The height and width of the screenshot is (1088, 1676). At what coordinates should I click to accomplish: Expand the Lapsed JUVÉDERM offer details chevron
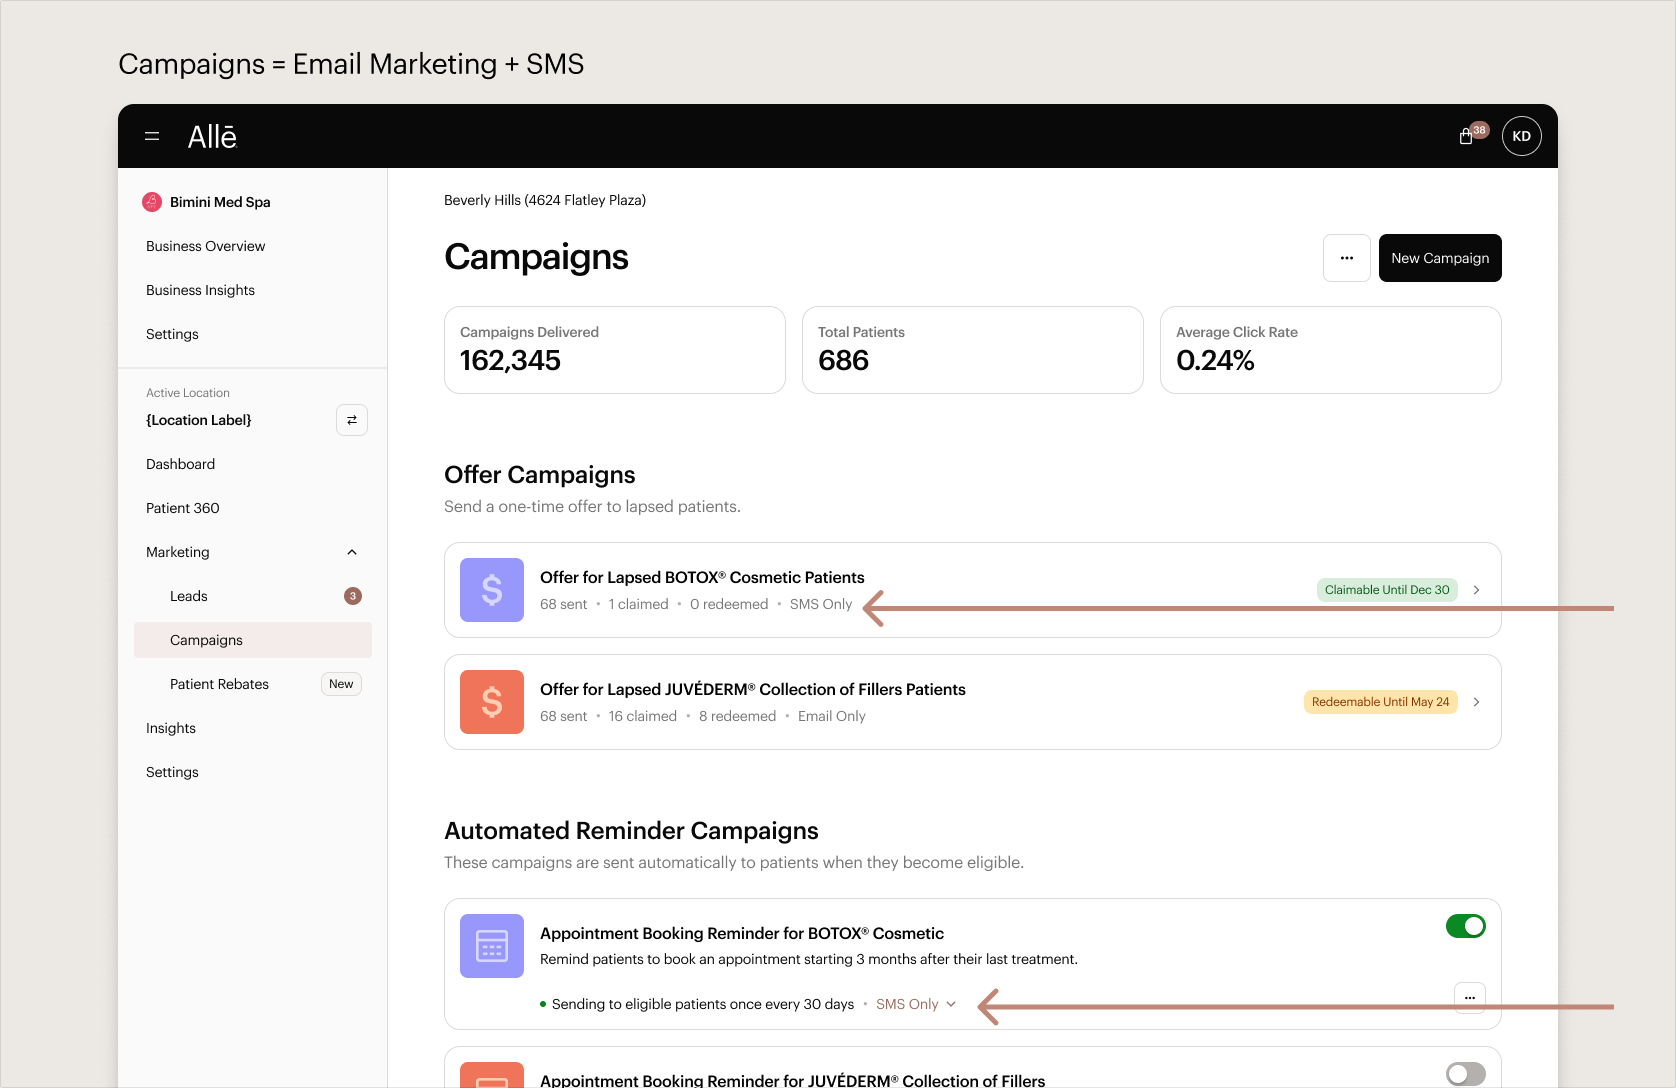pos(1476,702)
